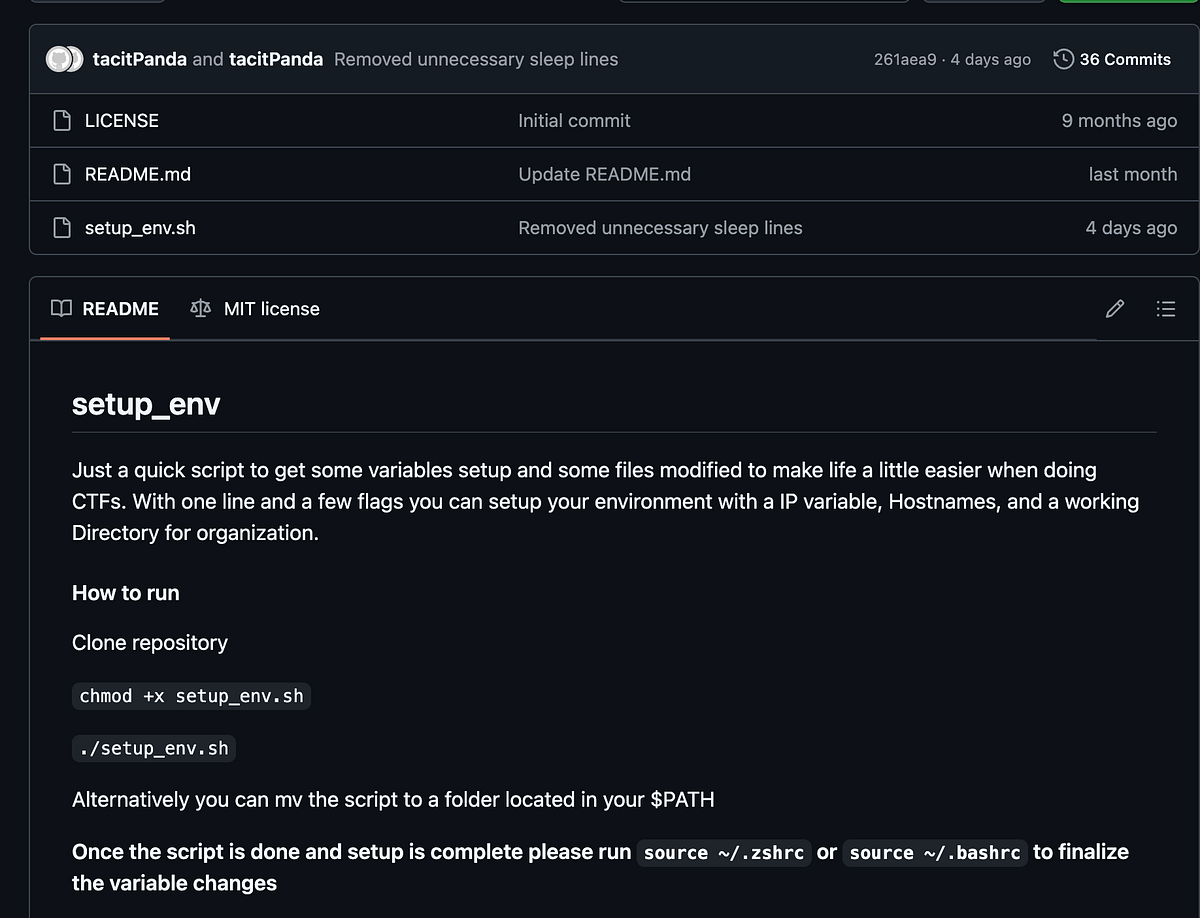This screenshot has height=918, width=1200.
Task: Click the 4 days ago timestamp for setup_env.sh
Action: click(1131, 227)
